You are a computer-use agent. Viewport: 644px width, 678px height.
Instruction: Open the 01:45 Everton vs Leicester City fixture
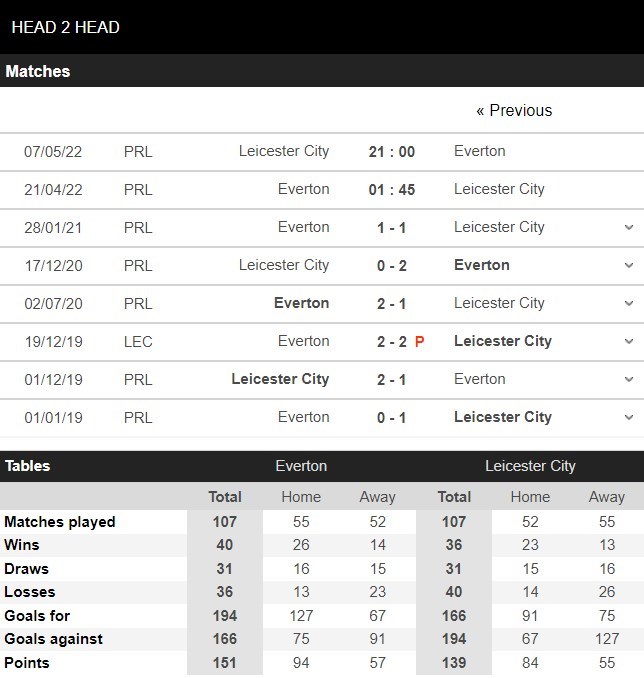391,190
